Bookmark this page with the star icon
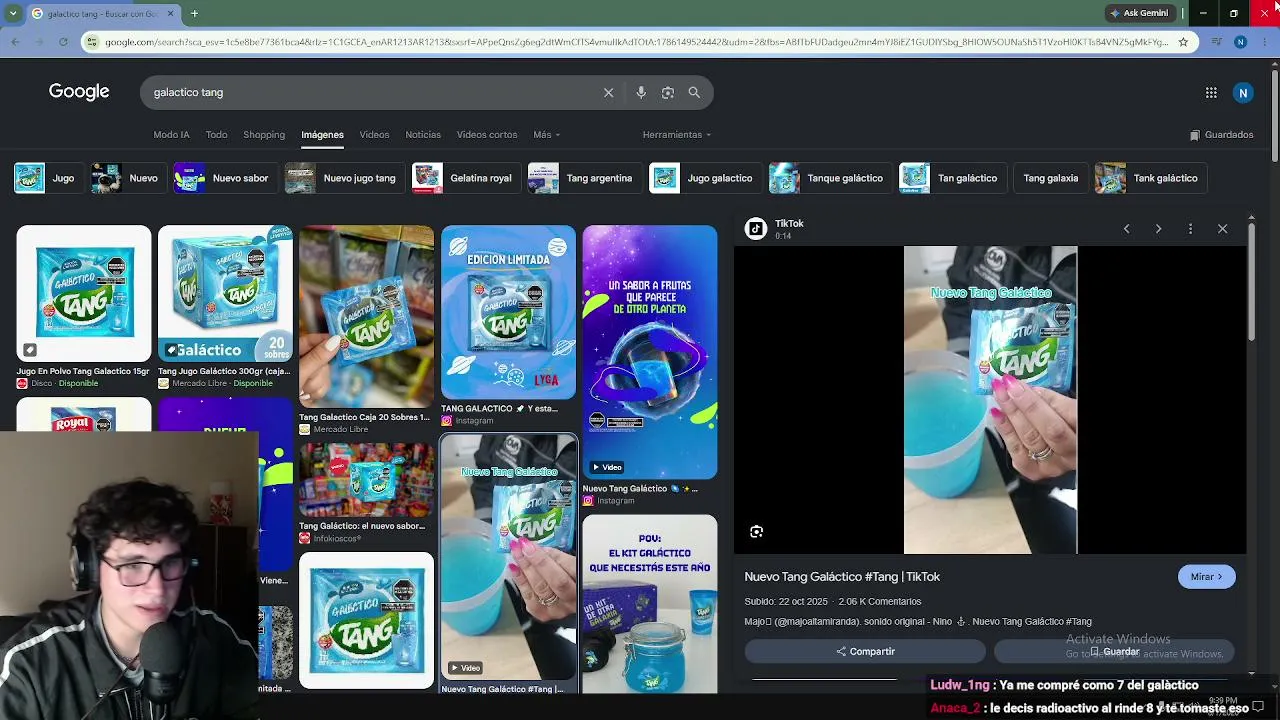 1183,42
